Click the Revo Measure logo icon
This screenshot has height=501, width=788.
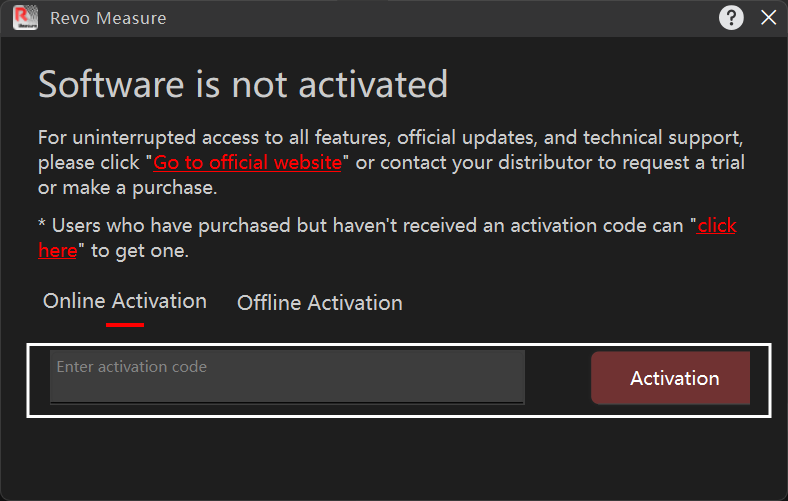(26, 18)
